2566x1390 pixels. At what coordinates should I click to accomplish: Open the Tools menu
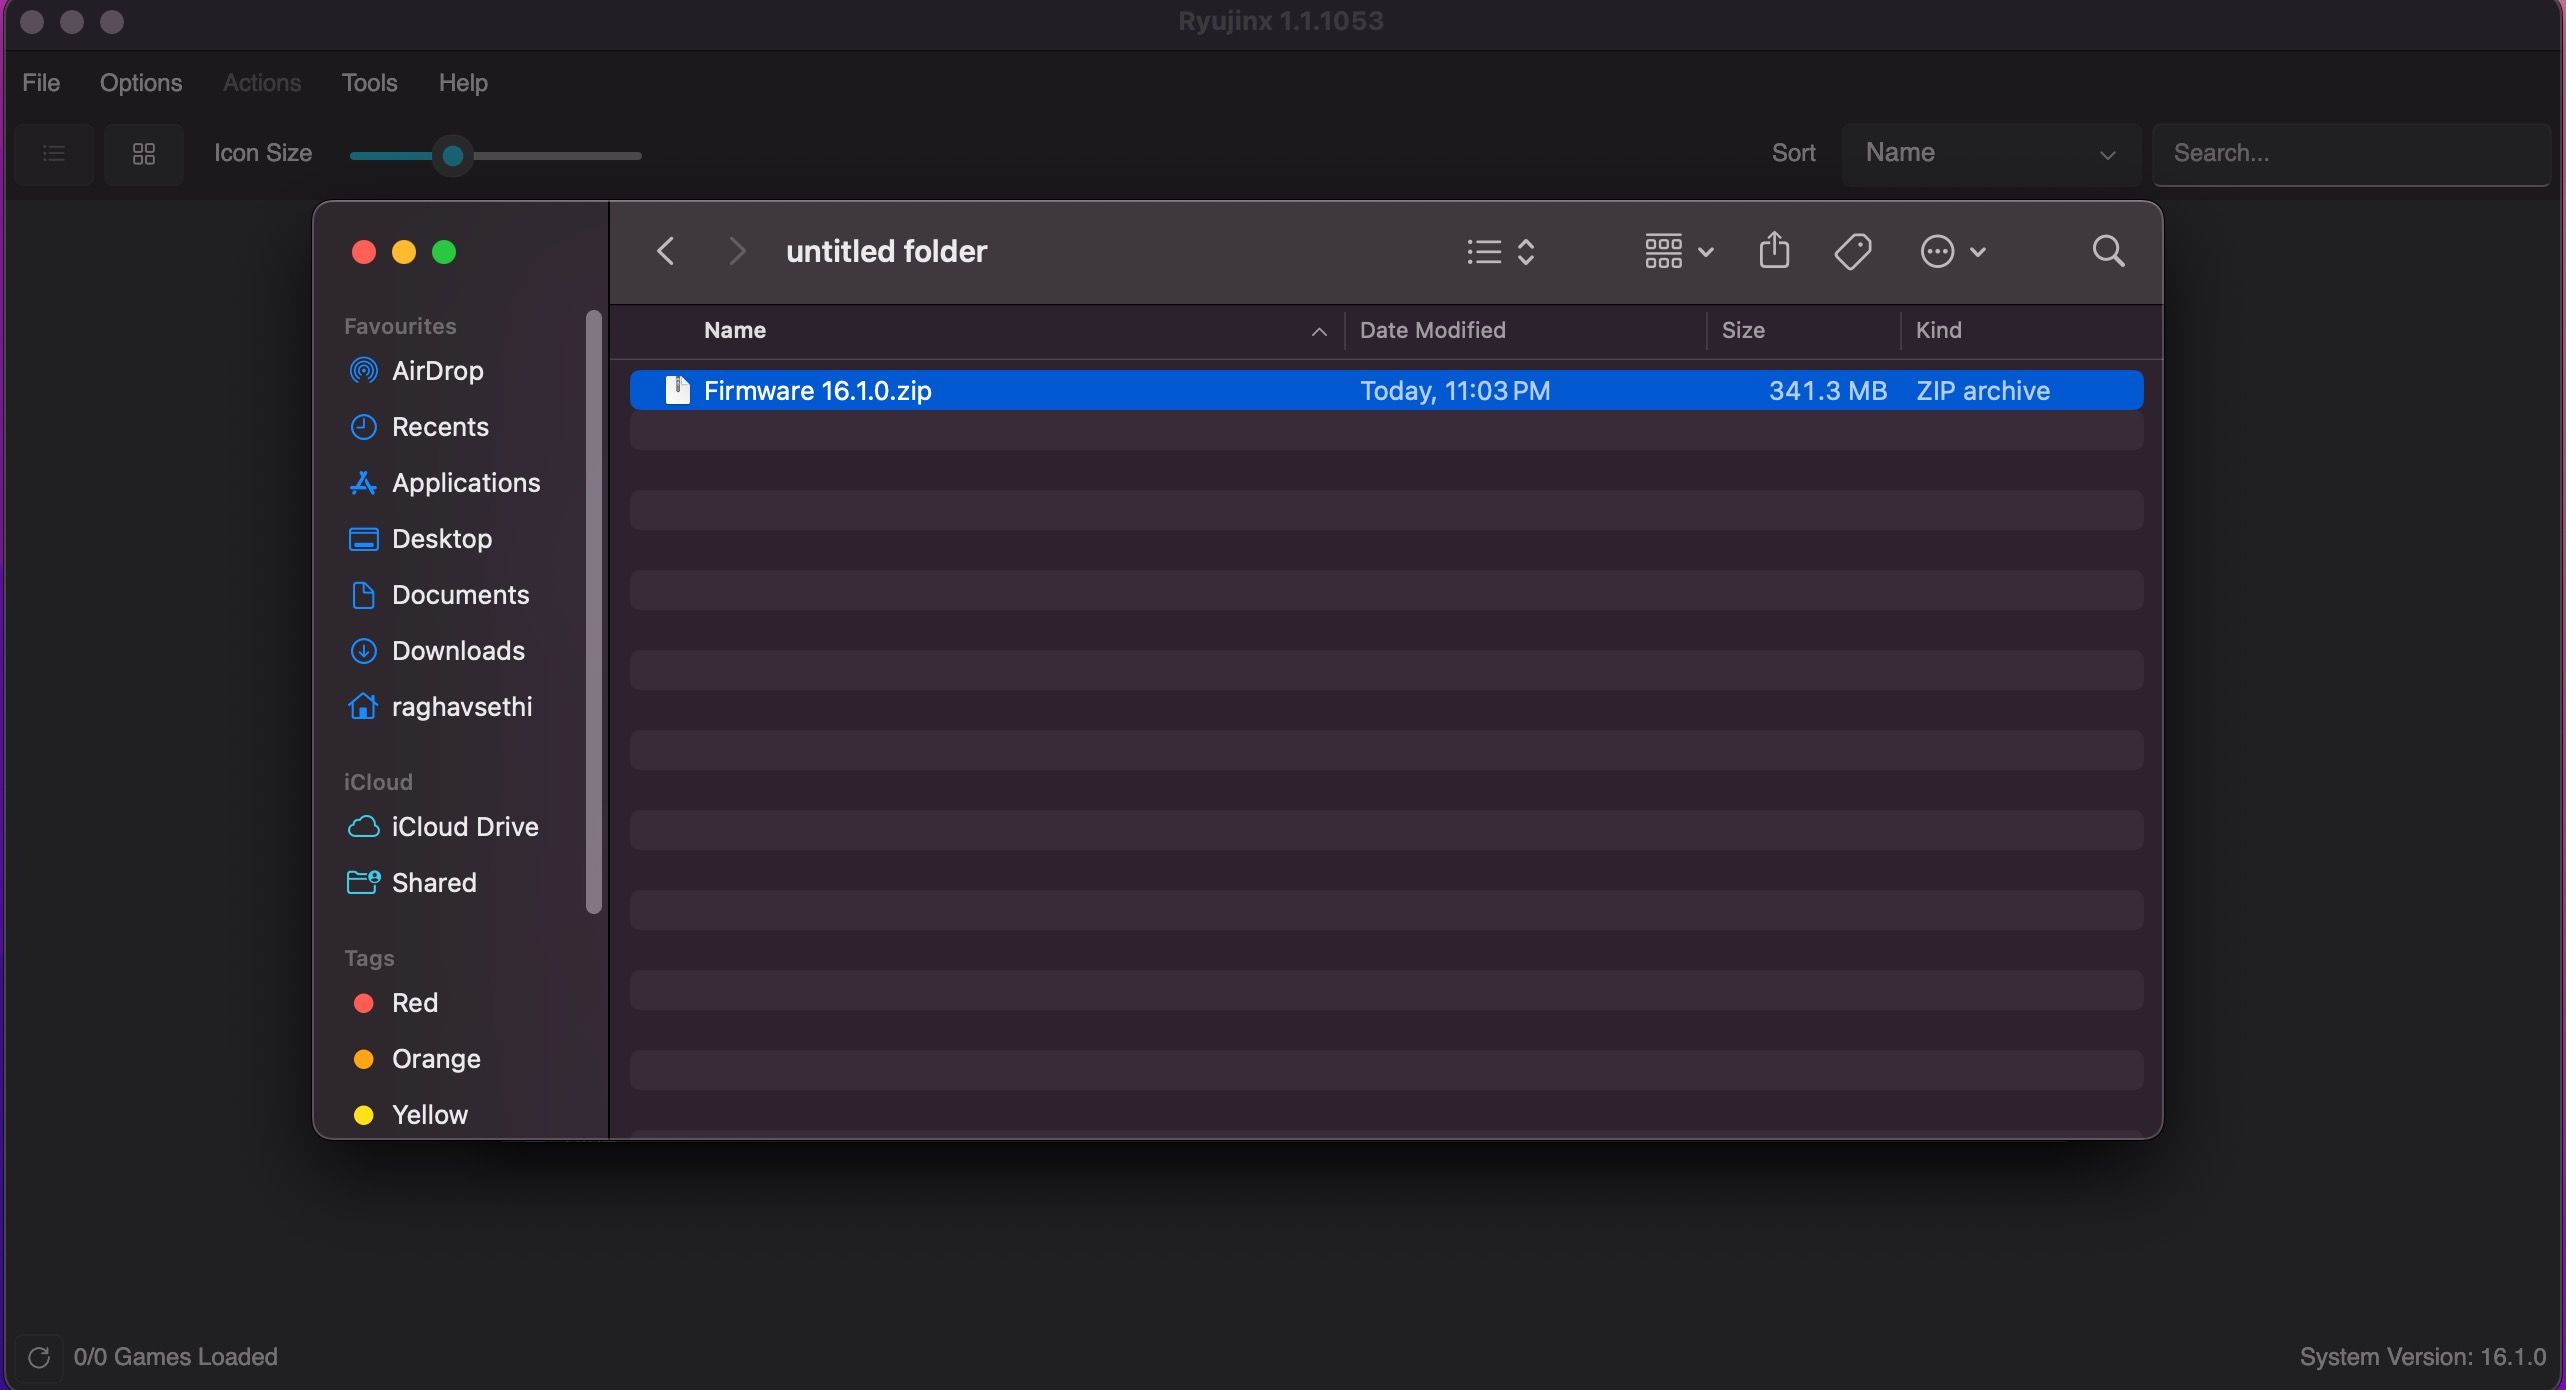pyautogui.click(x=368, y=82)
